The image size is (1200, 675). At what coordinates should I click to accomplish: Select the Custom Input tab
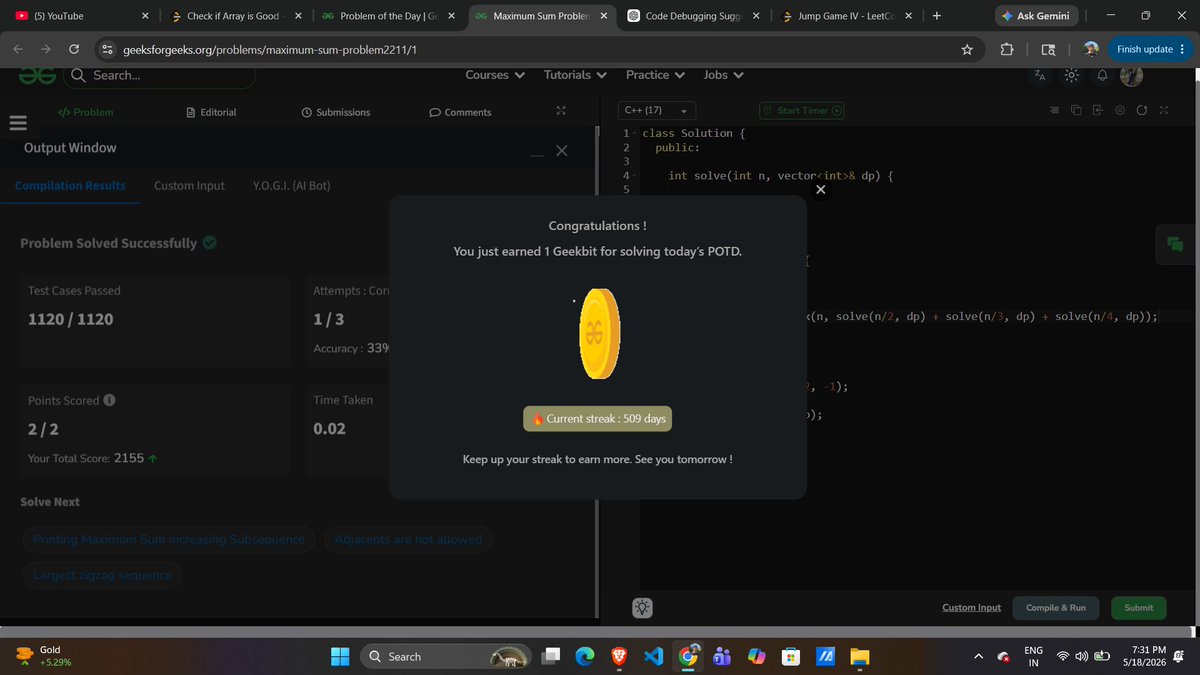pyautogui.click(x=189, y=185)
